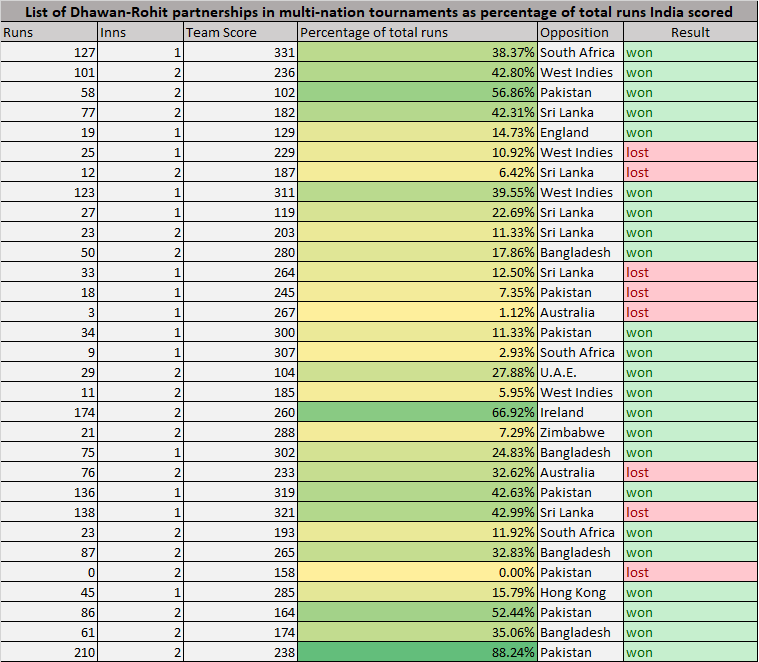Click the Result column header
Viewport: 759px width, 662px height.
[x=691, y=32]
